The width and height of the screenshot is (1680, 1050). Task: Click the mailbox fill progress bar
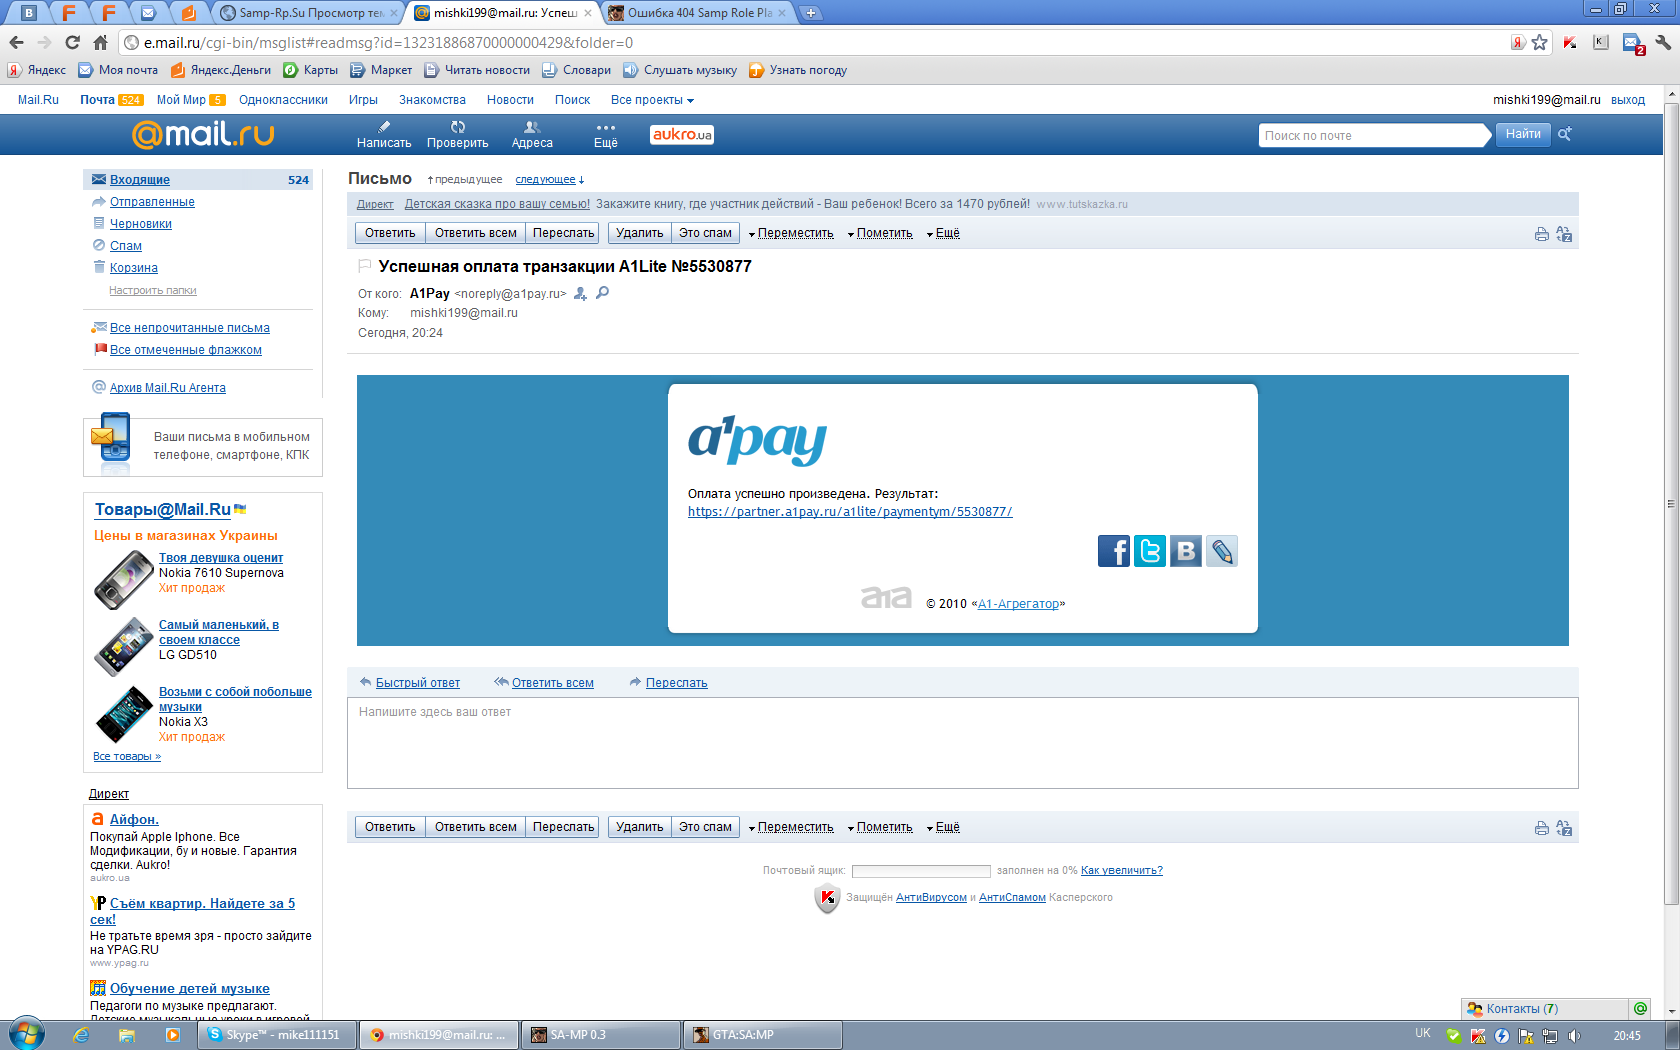921,871
